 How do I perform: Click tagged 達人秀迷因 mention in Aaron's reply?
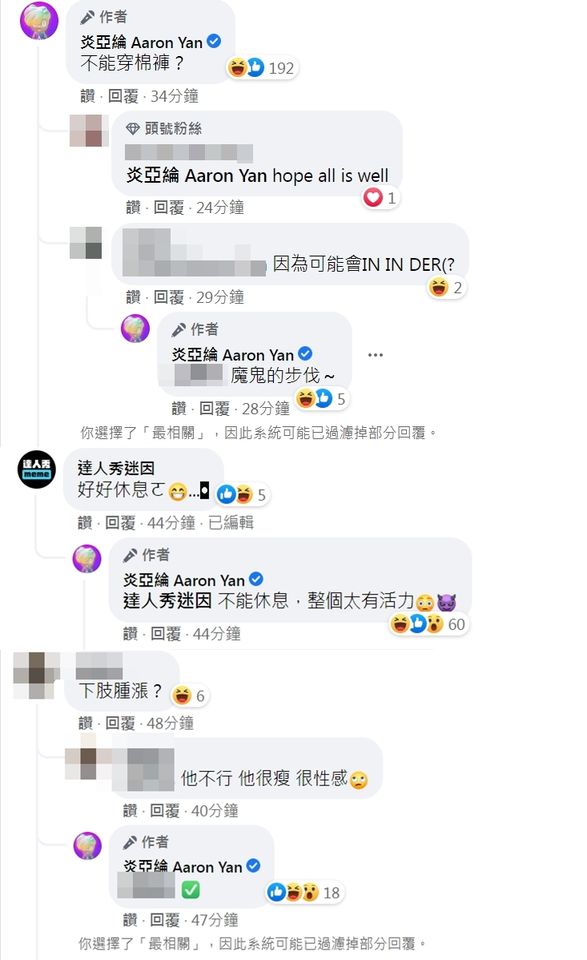click(167, 601)
